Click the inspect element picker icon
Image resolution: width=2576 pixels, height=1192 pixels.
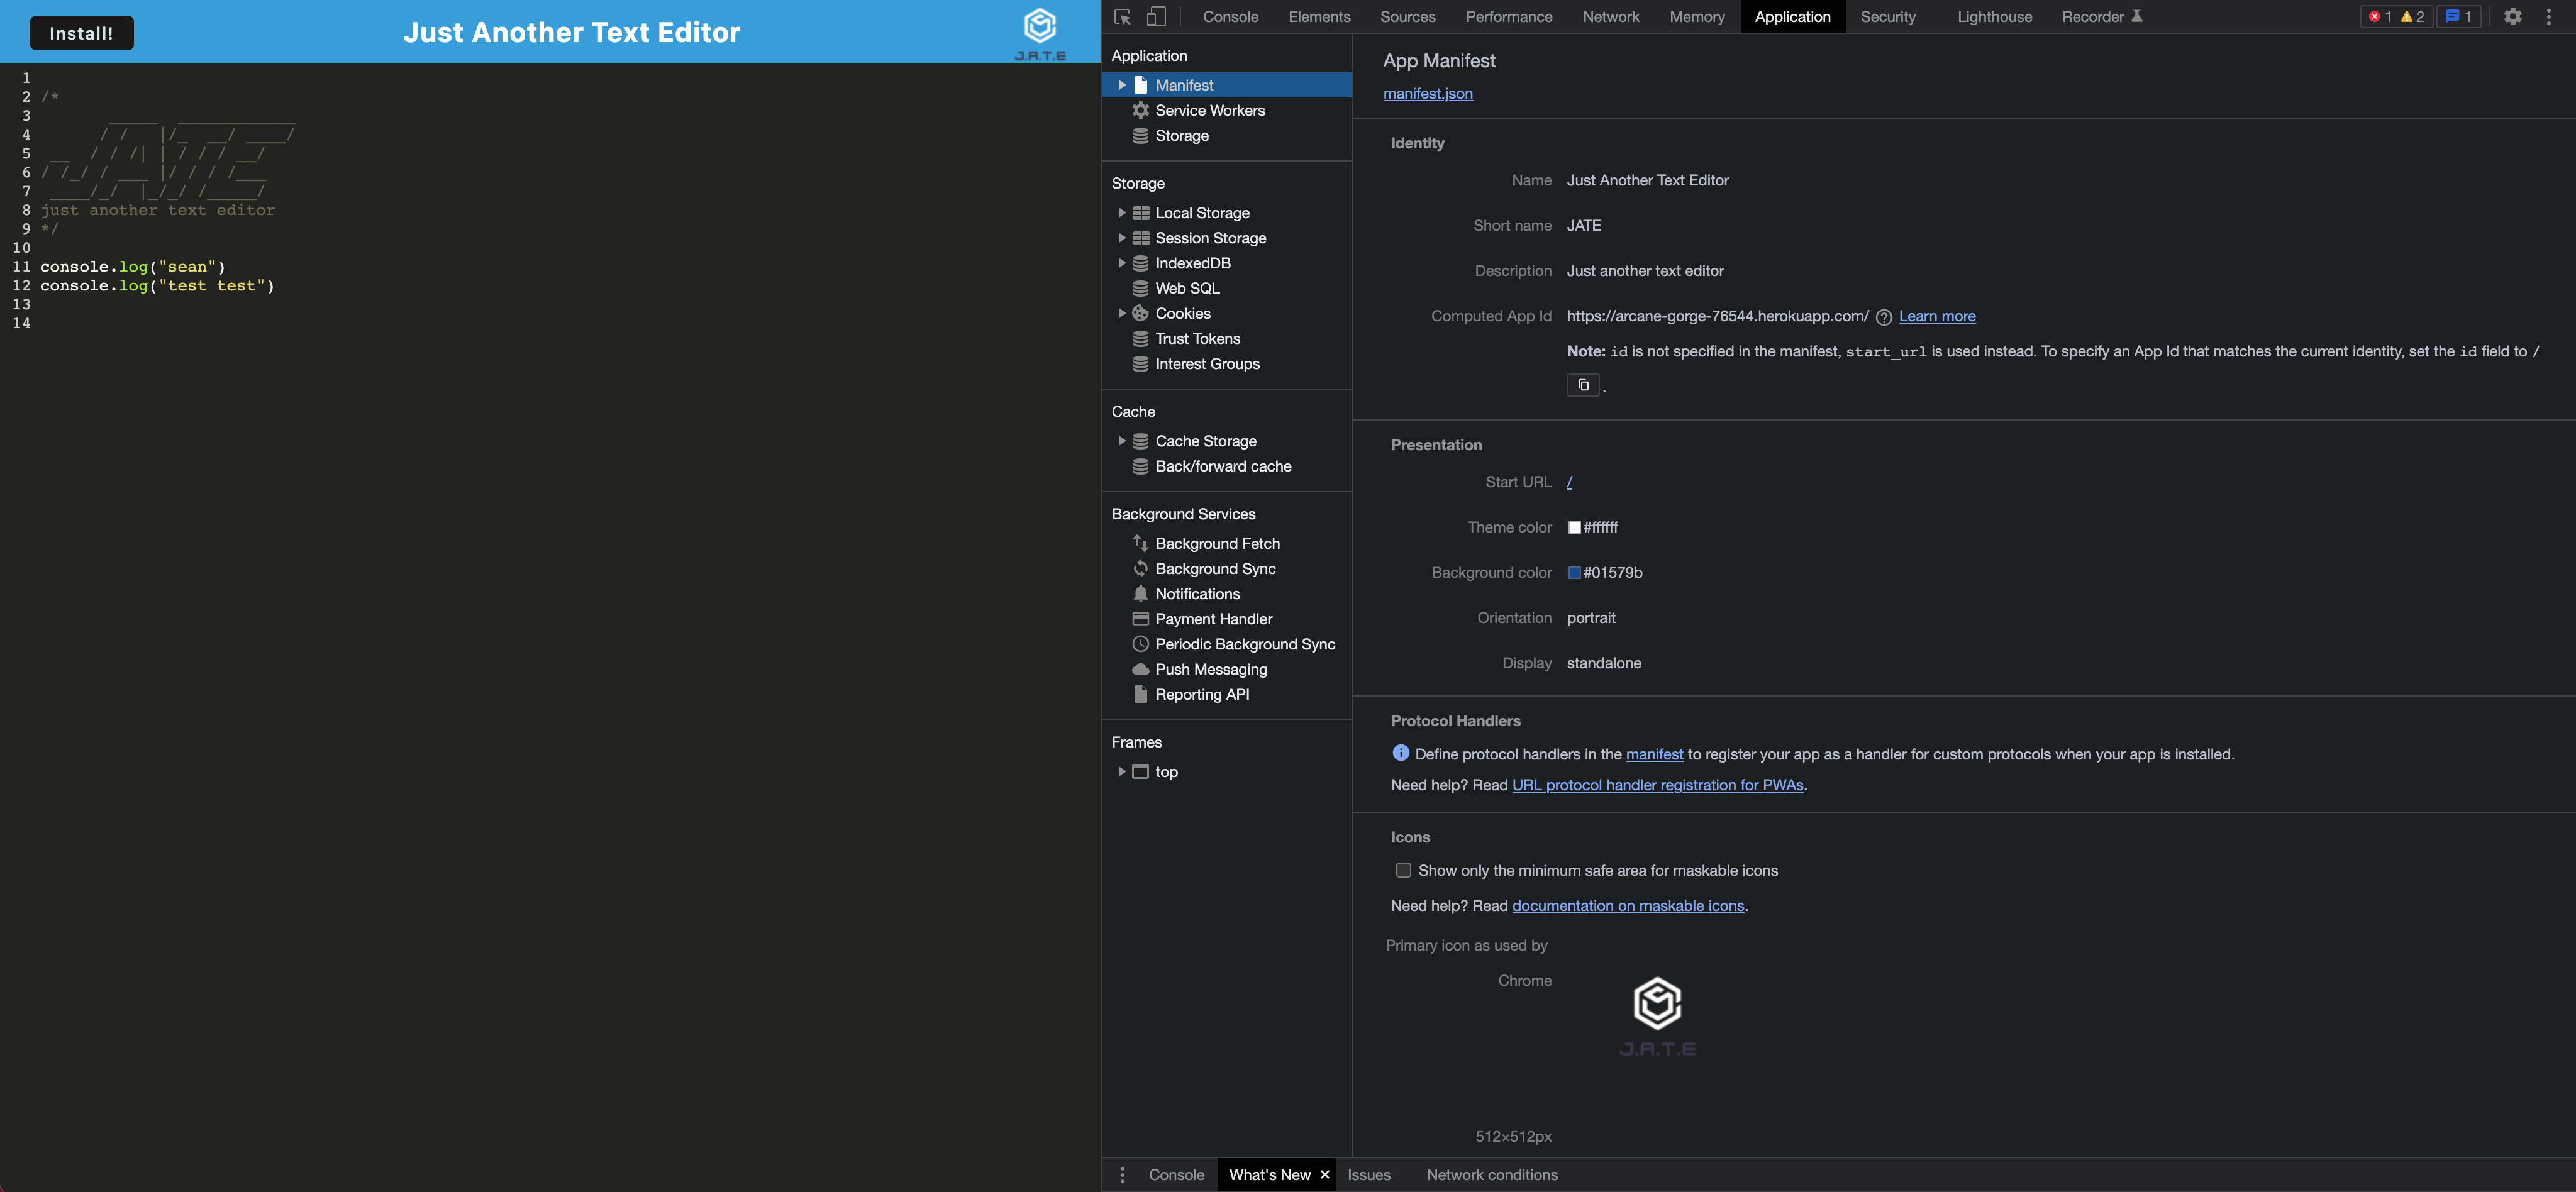pyautogui.click(x=1122, y=17)
